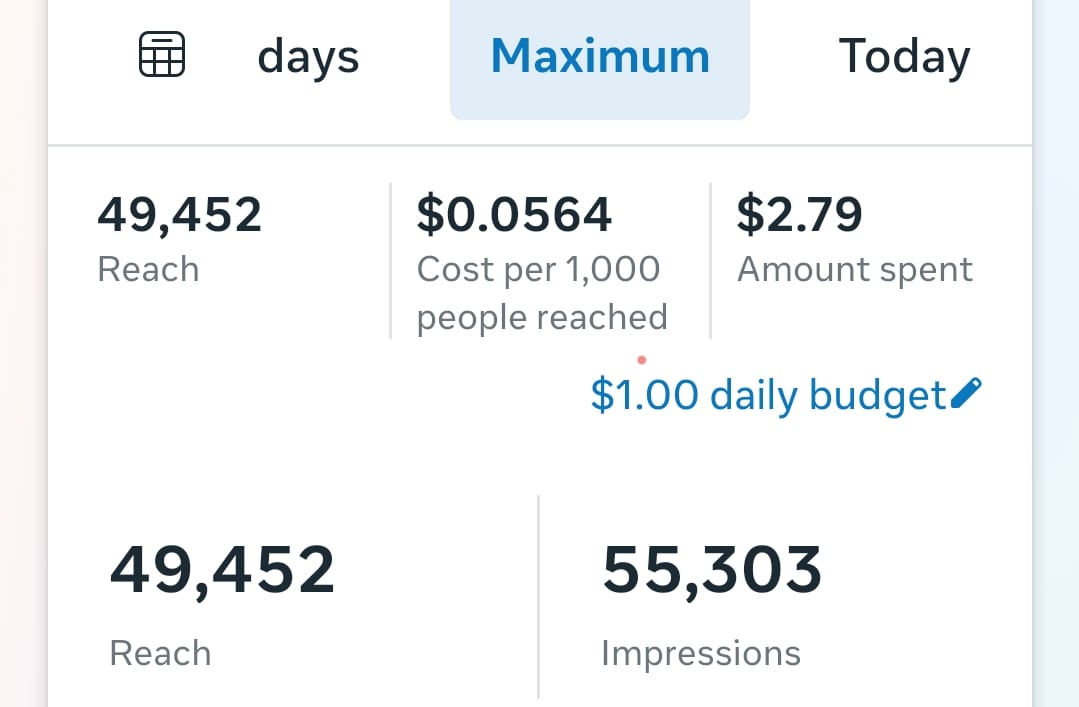The width and height of the screenshot is (1079, 707).
Task: Select the 55,303 impressions number
Action: click(712, 570)
